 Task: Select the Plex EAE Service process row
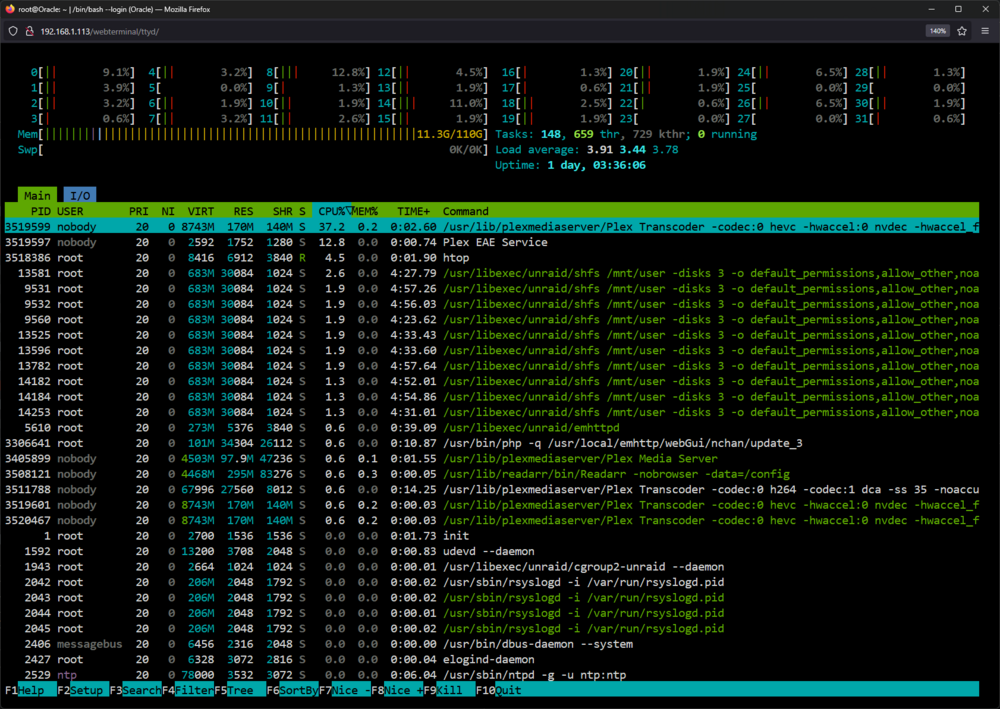tap(492, 242)
